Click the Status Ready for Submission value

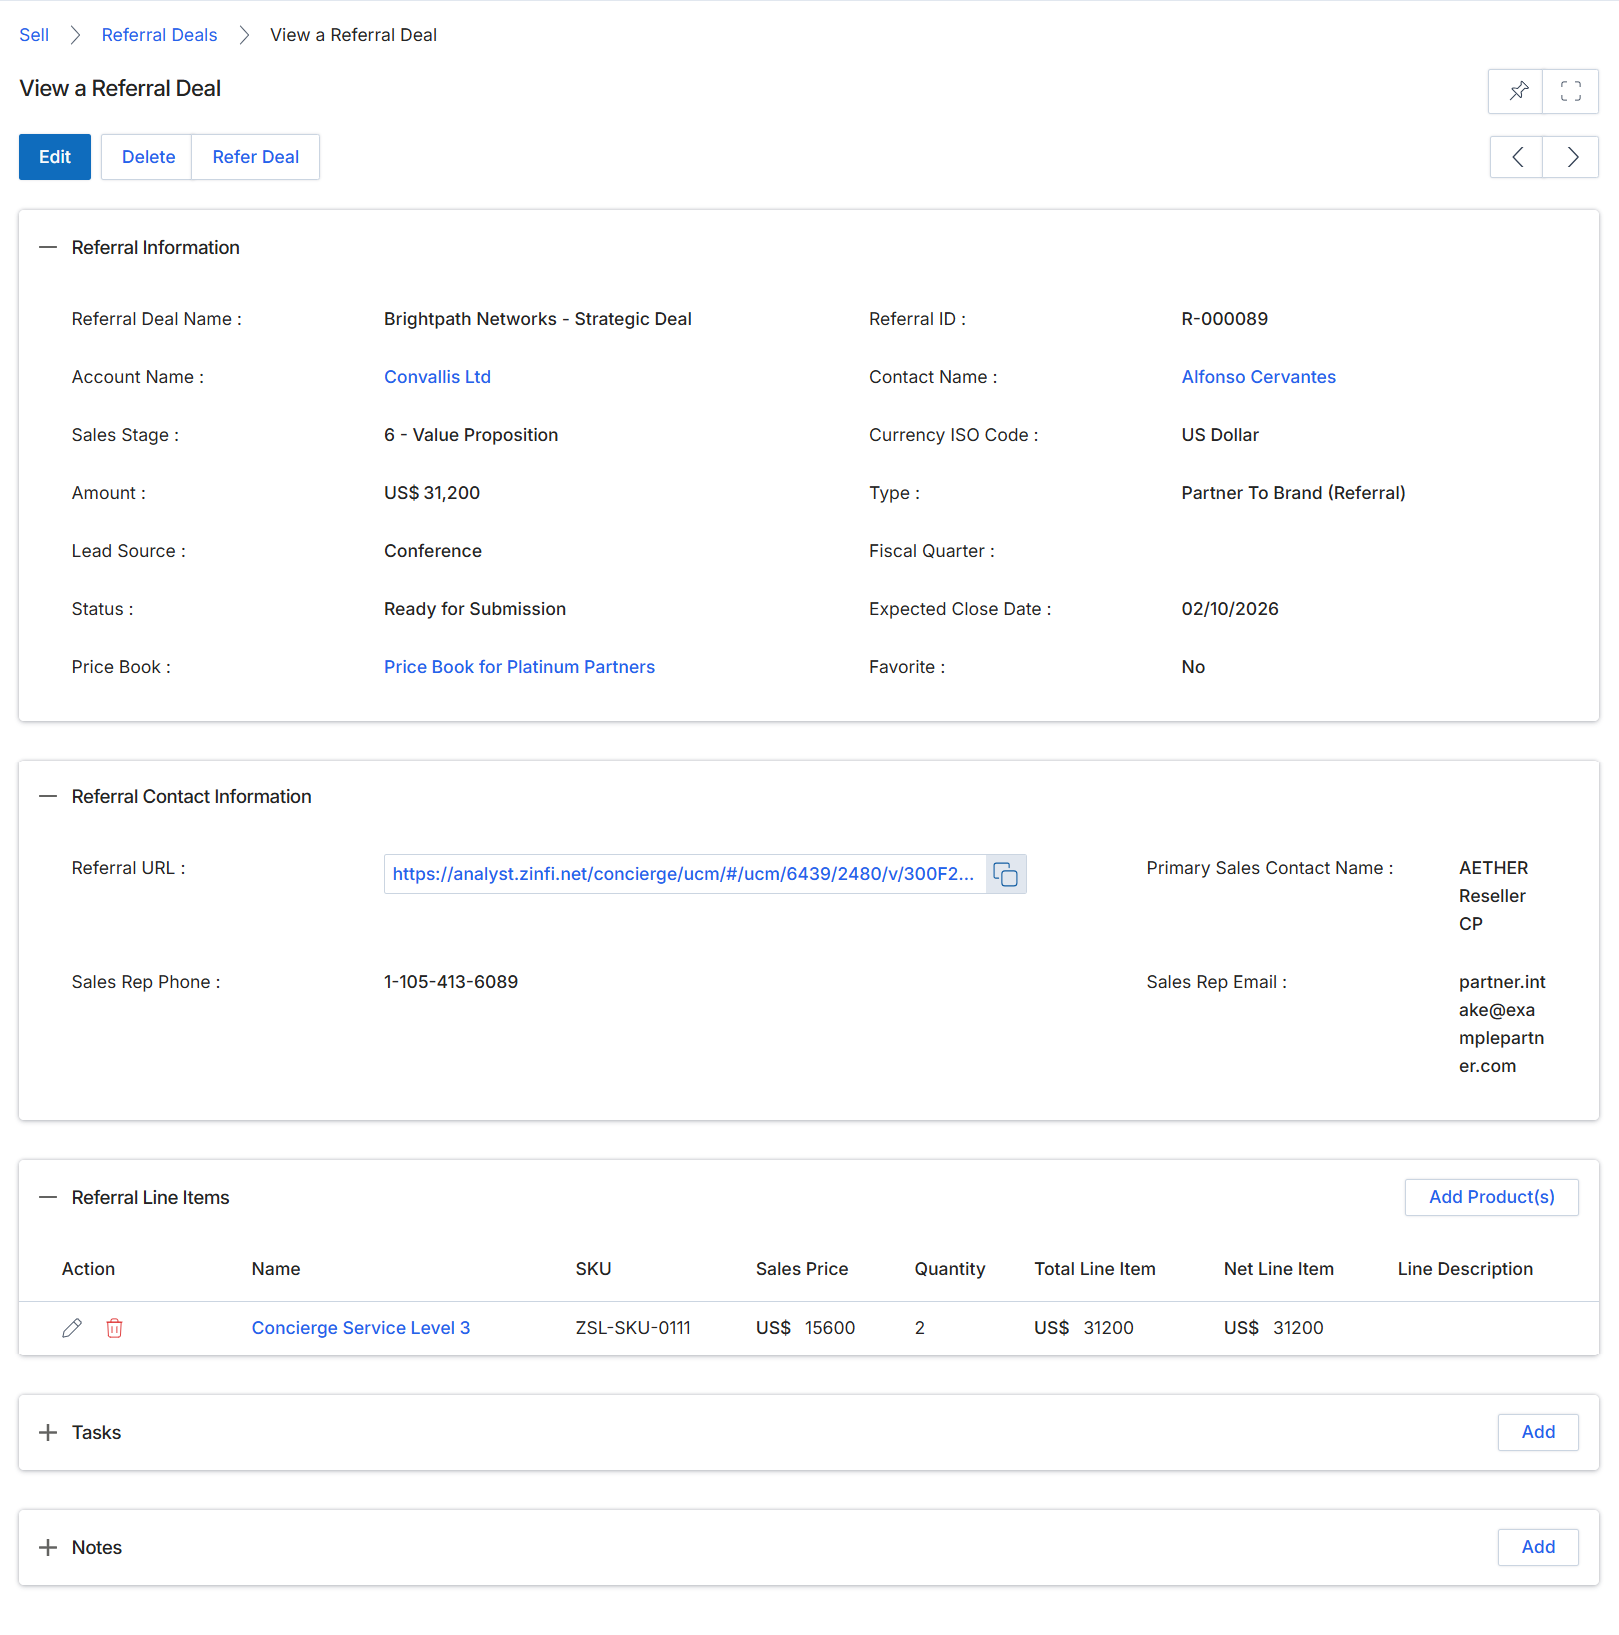(475, 609)
